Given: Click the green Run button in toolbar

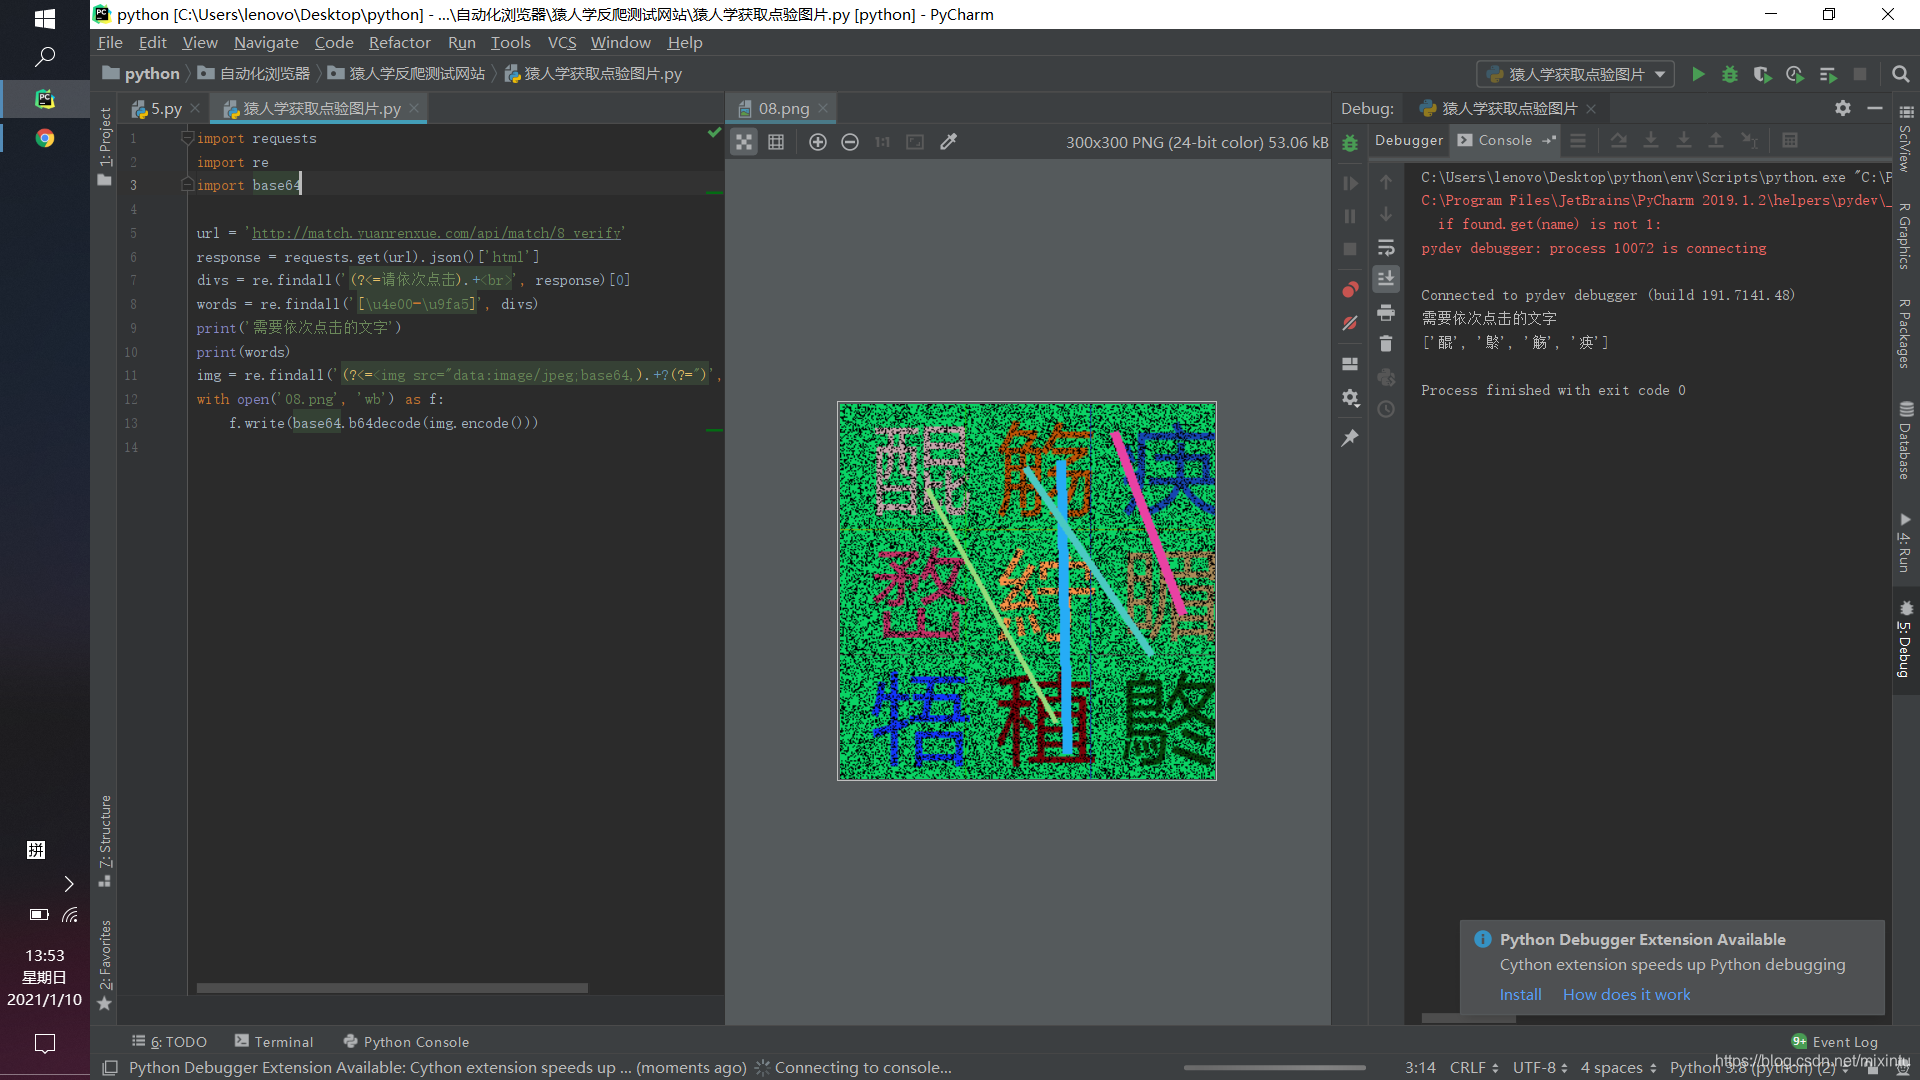Looking at the screenshot, I should pos(1698,74).
